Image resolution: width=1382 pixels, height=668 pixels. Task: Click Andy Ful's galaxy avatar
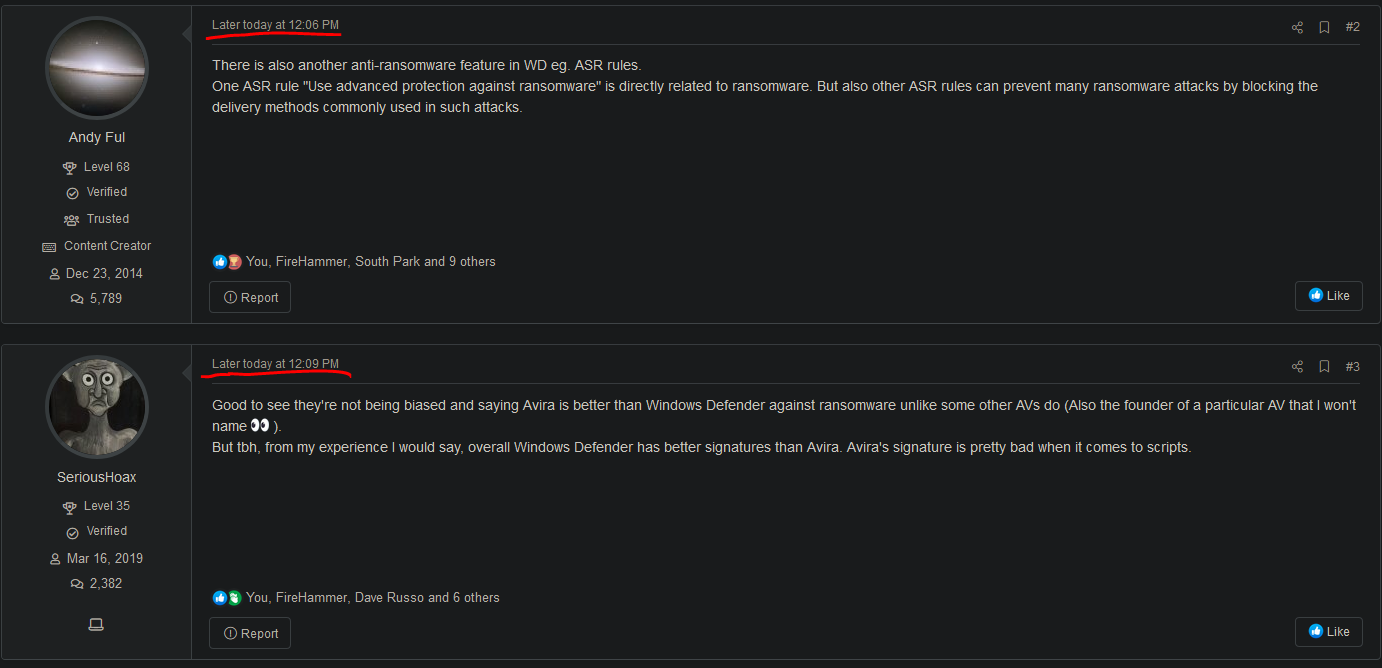97,68
